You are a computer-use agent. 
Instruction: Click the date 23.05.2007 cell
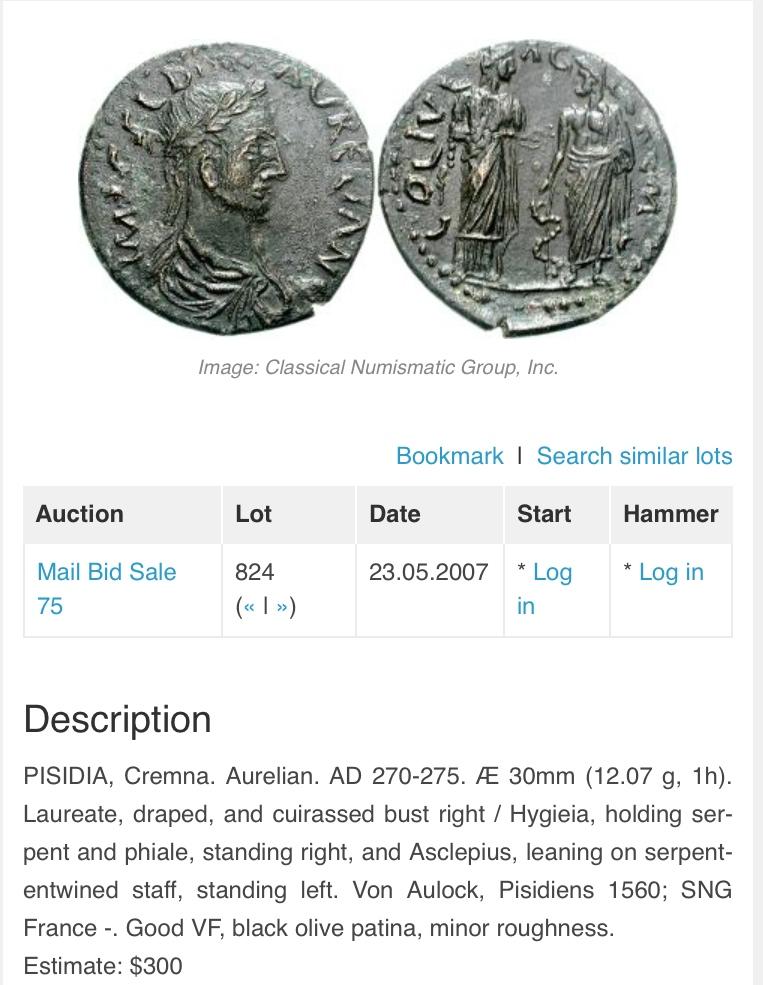click(428, 572)
